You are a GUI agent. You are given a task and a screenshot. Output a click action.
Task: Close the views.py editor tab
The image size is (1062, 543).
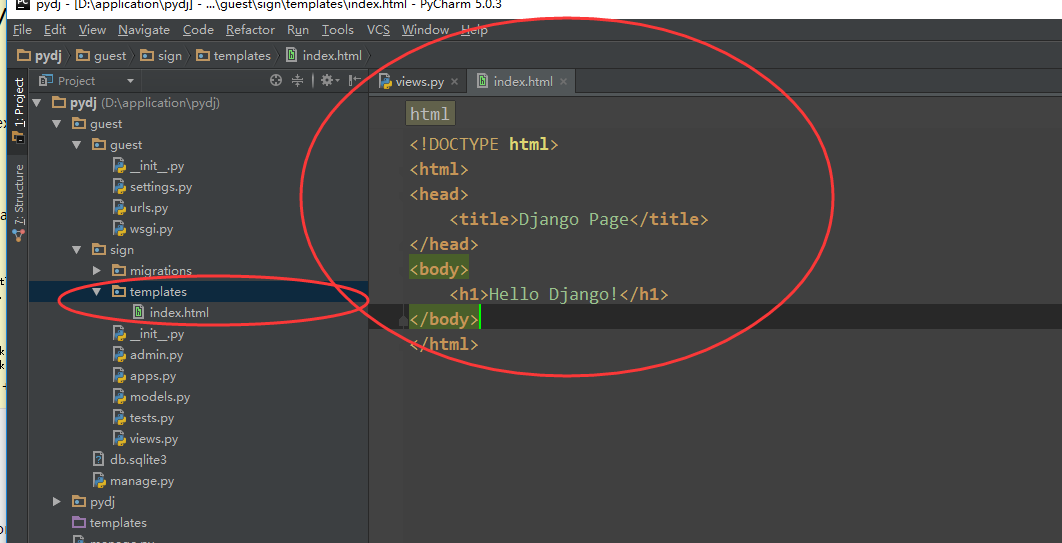[454, 83]
